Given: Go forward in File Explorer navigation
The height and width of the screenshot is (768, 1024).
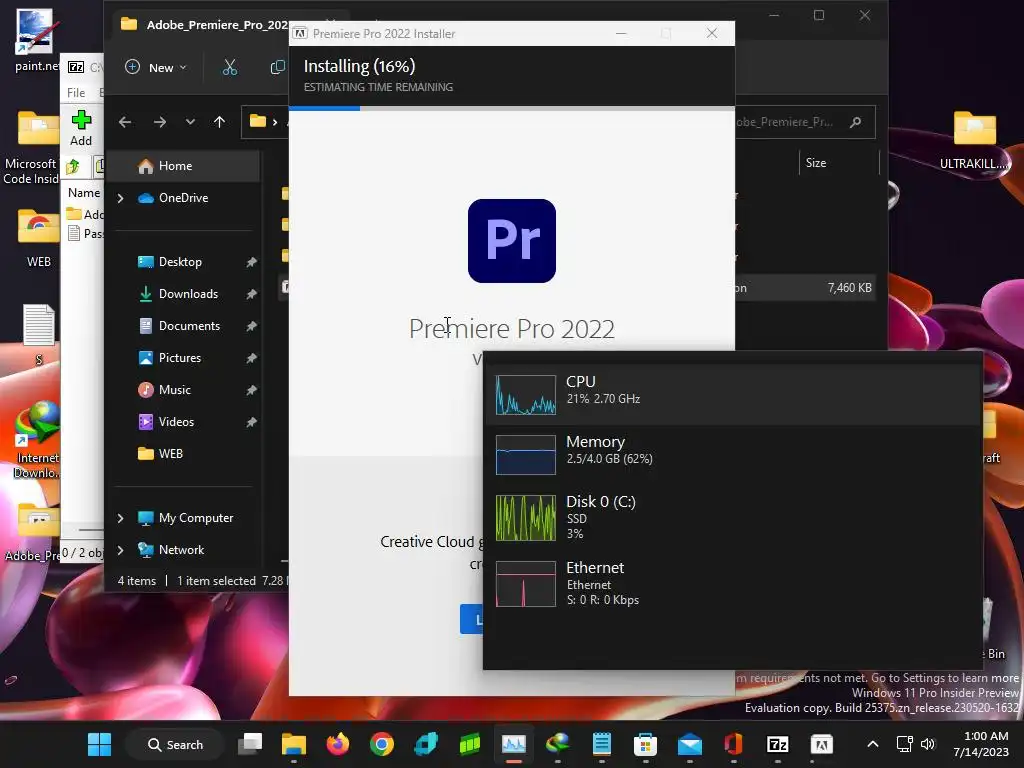Looking at the screenshot, I should coord(159,122).
